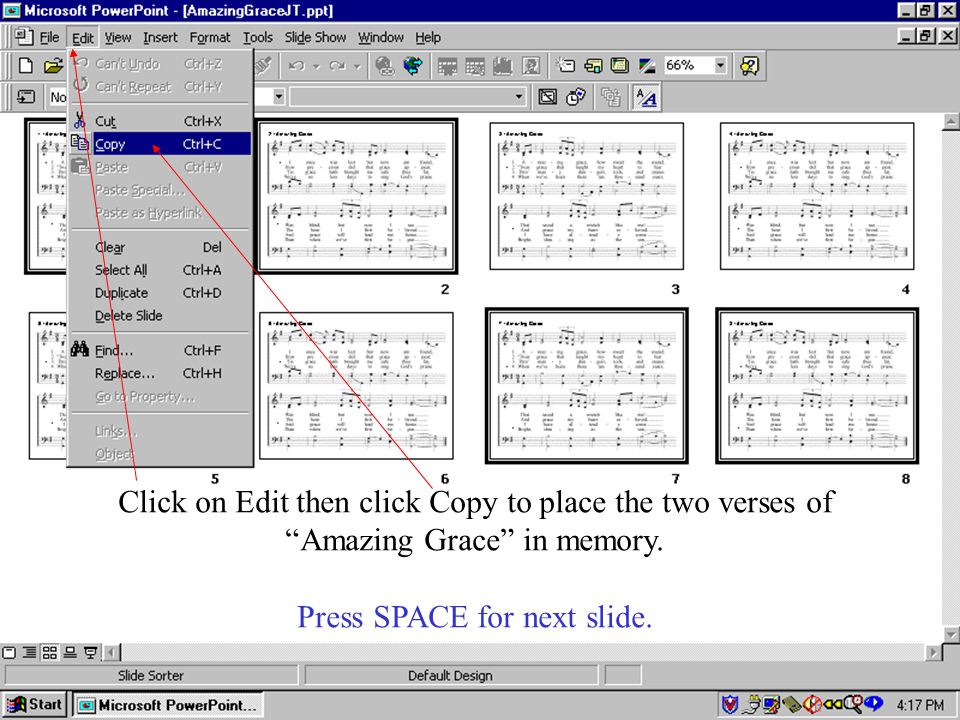
Task: Open the View menu
Action: pos(118,37)
